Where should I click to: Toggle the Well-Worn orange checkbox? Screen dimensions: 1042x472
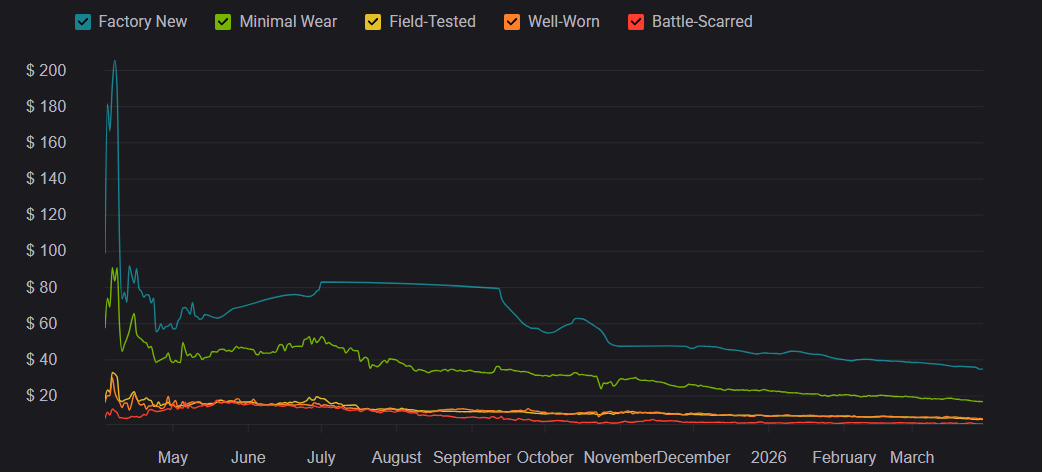[x=512, y=21]
